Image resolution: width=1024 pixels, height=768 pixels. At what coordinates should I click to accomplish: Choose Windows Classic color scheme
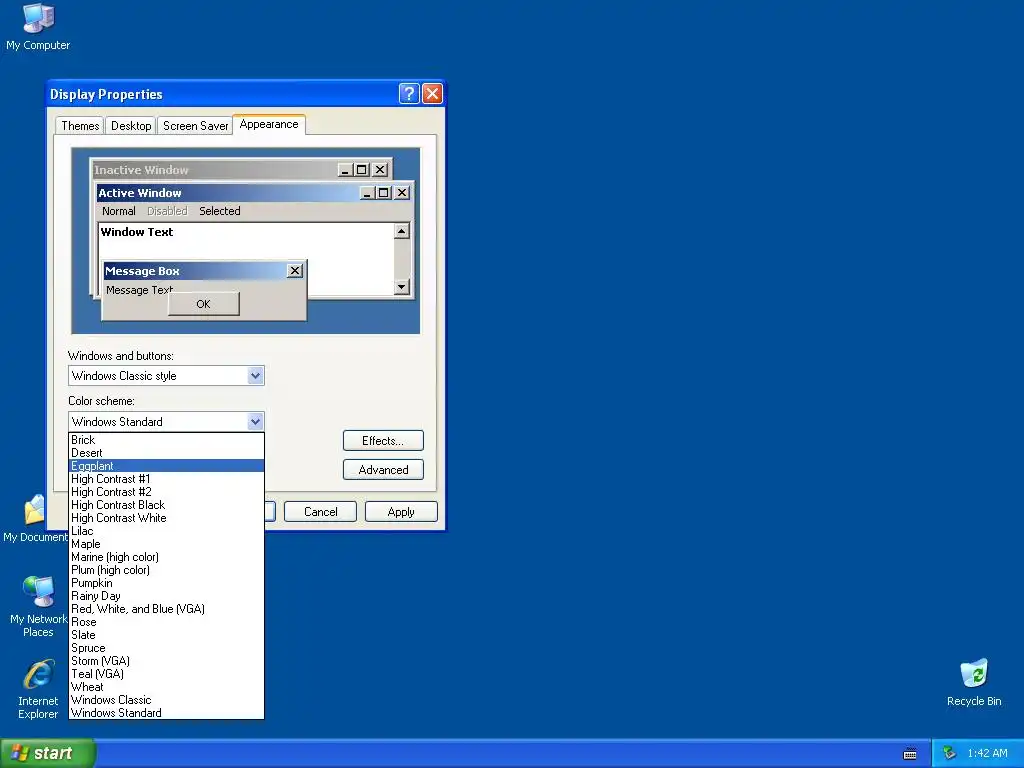click(166, 700)
